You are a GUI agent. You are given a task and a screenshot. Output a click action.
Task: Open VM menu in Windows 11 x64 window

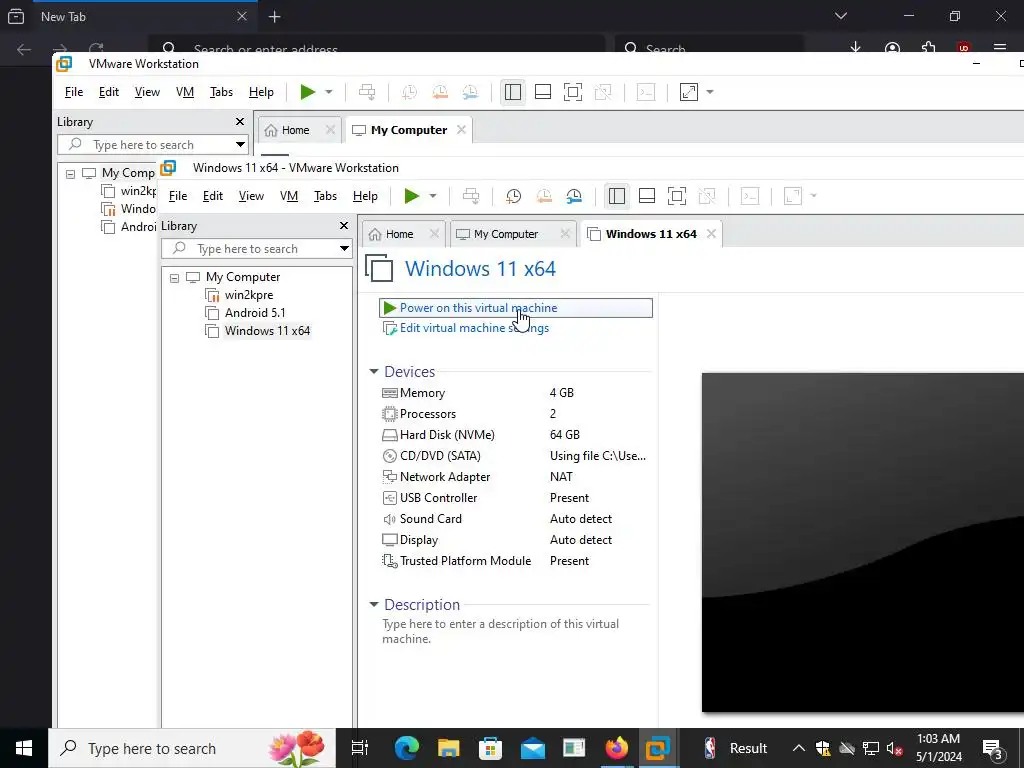point(289,196)
